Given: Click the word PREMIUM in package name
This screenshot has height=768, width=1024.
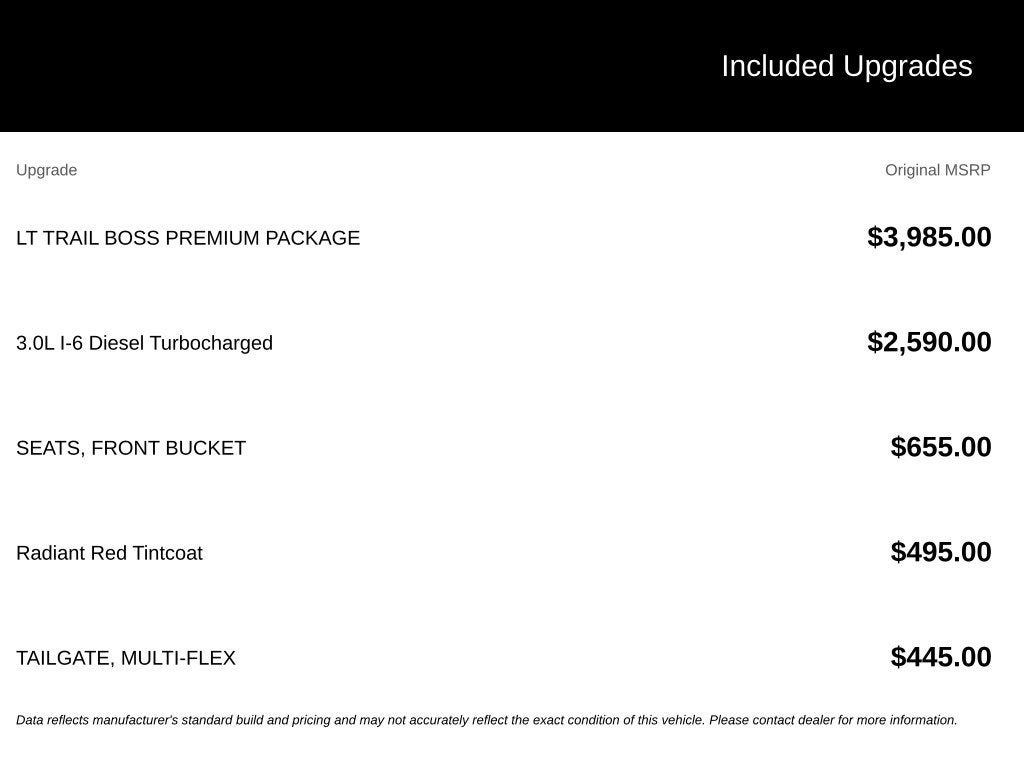Looking at the screenshot, I should [x=212, y=238].
